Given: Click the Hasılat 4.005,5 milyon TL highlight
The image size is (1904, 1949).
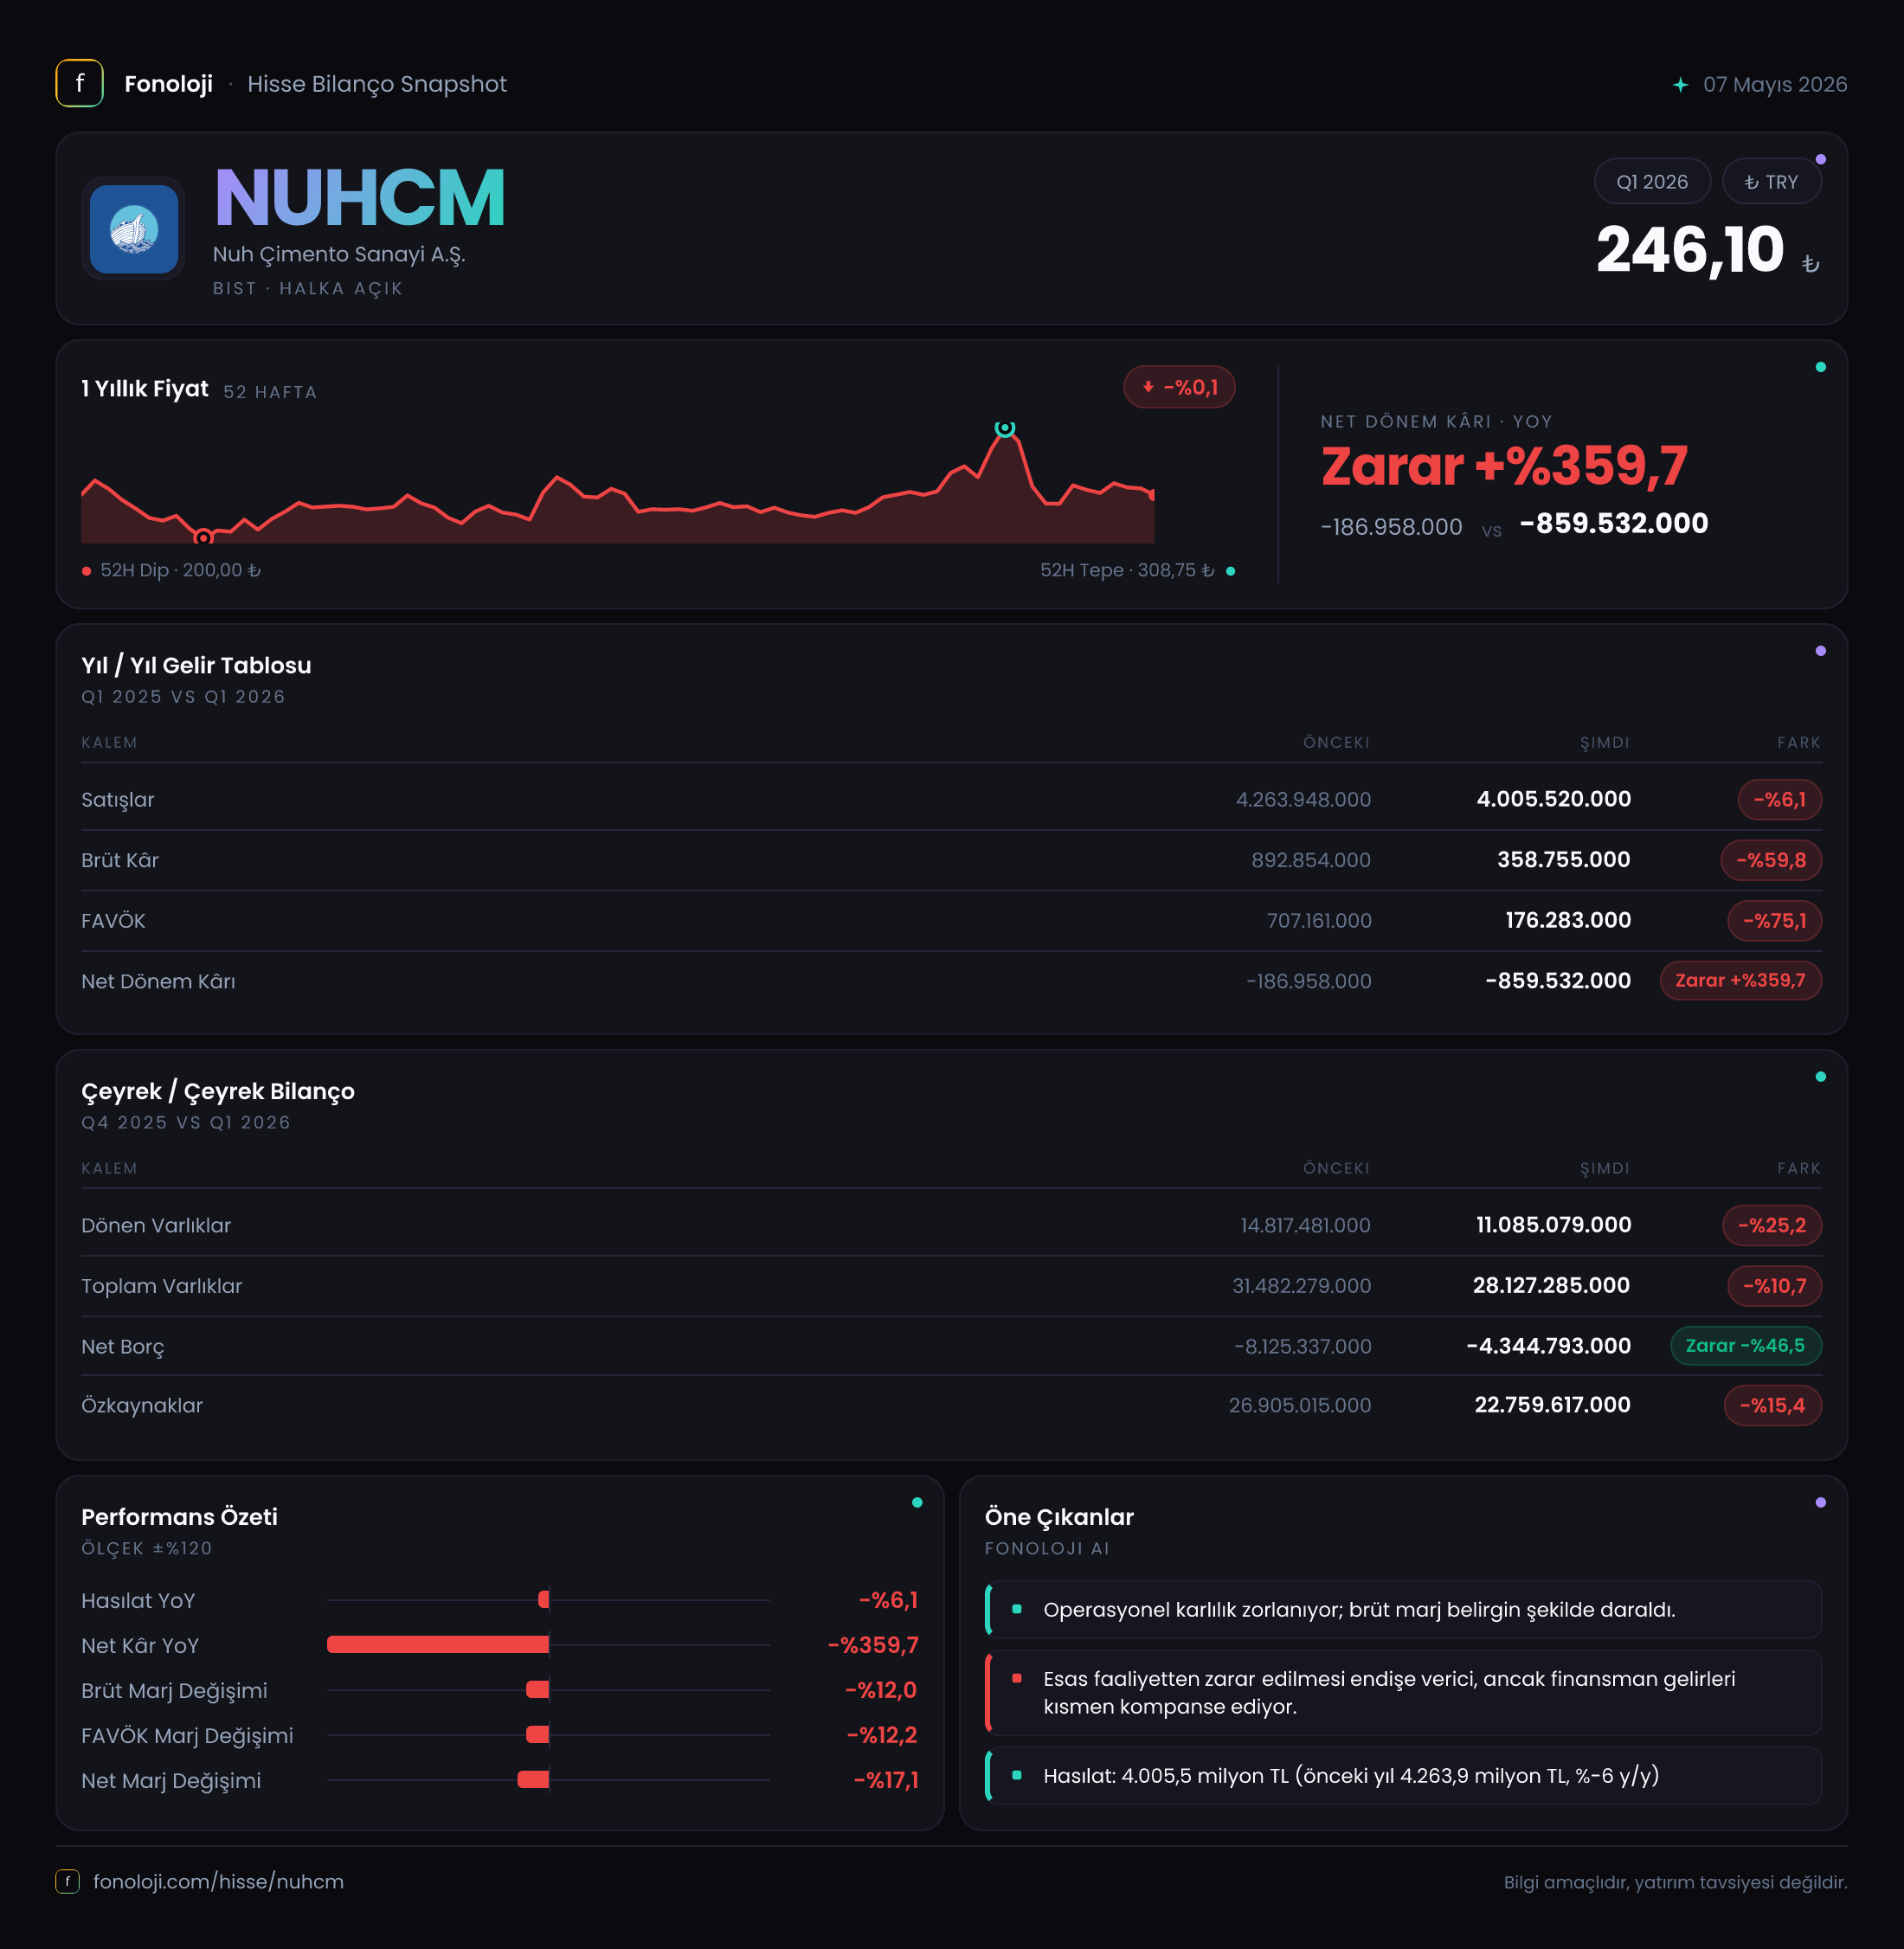Looking at the screenshot, I should (x=1403, y=1776).
